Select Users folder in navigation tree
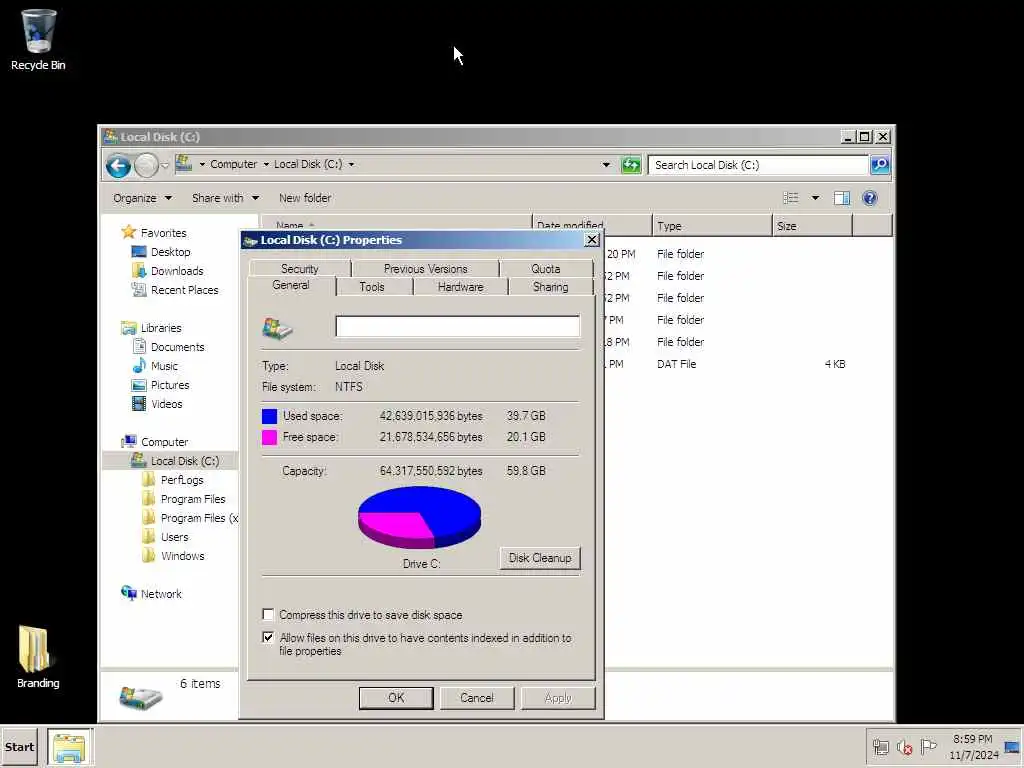The width and height of the screenshot is (1024, 768). [x=174, y=537]
